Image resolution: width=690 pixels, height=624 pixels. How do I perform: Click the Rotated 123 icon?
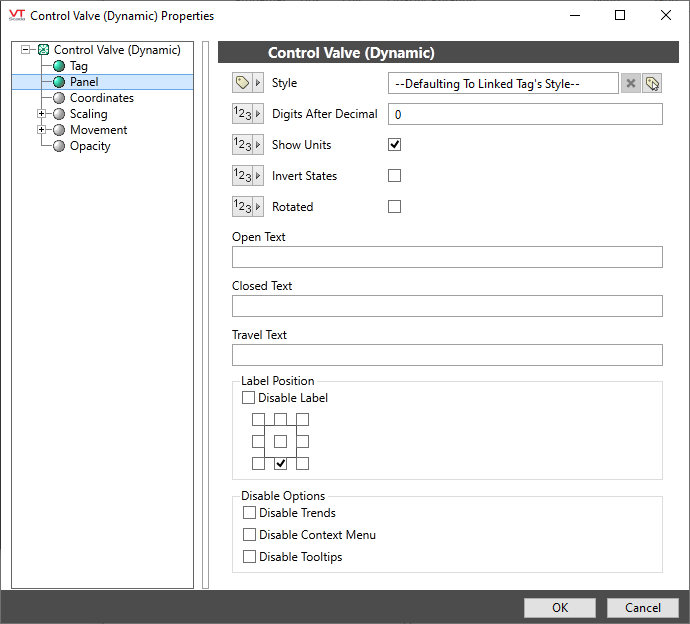(242, 206)
